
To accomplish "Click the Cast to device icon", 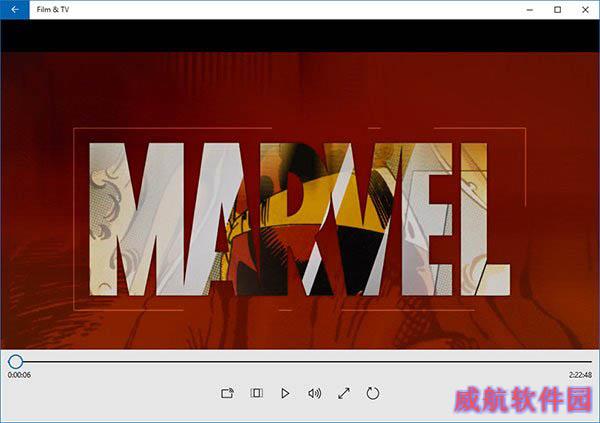I will coord(227,393).
